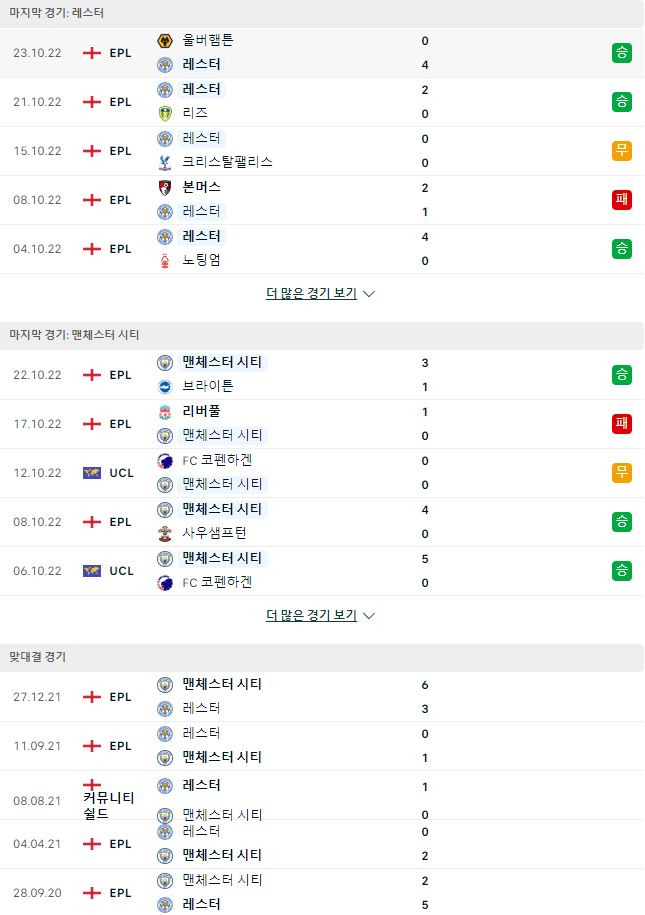The width and height of the screenshot is (645, 915).
Task: Expand more matches under Leicester section
Action: [x=311, y=294]
